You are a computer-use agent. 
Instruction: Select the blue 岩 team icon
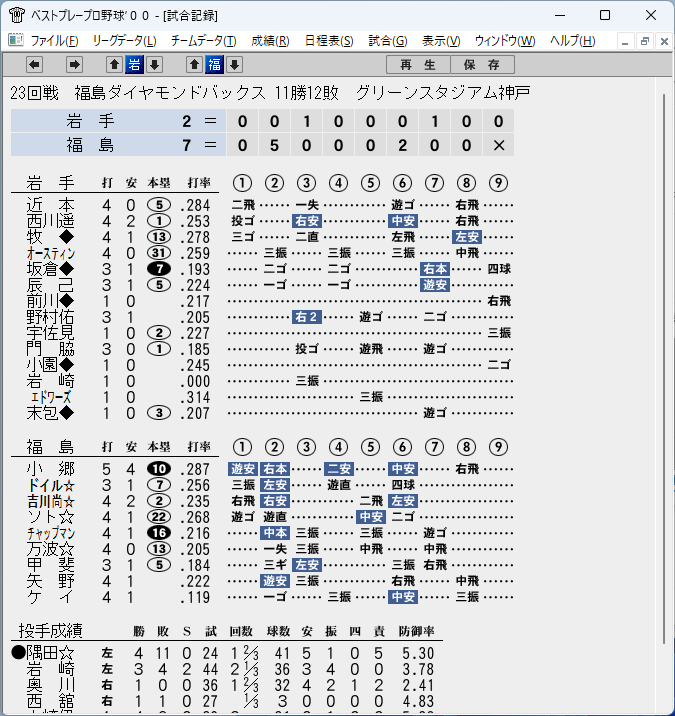(x=134, y=65)
